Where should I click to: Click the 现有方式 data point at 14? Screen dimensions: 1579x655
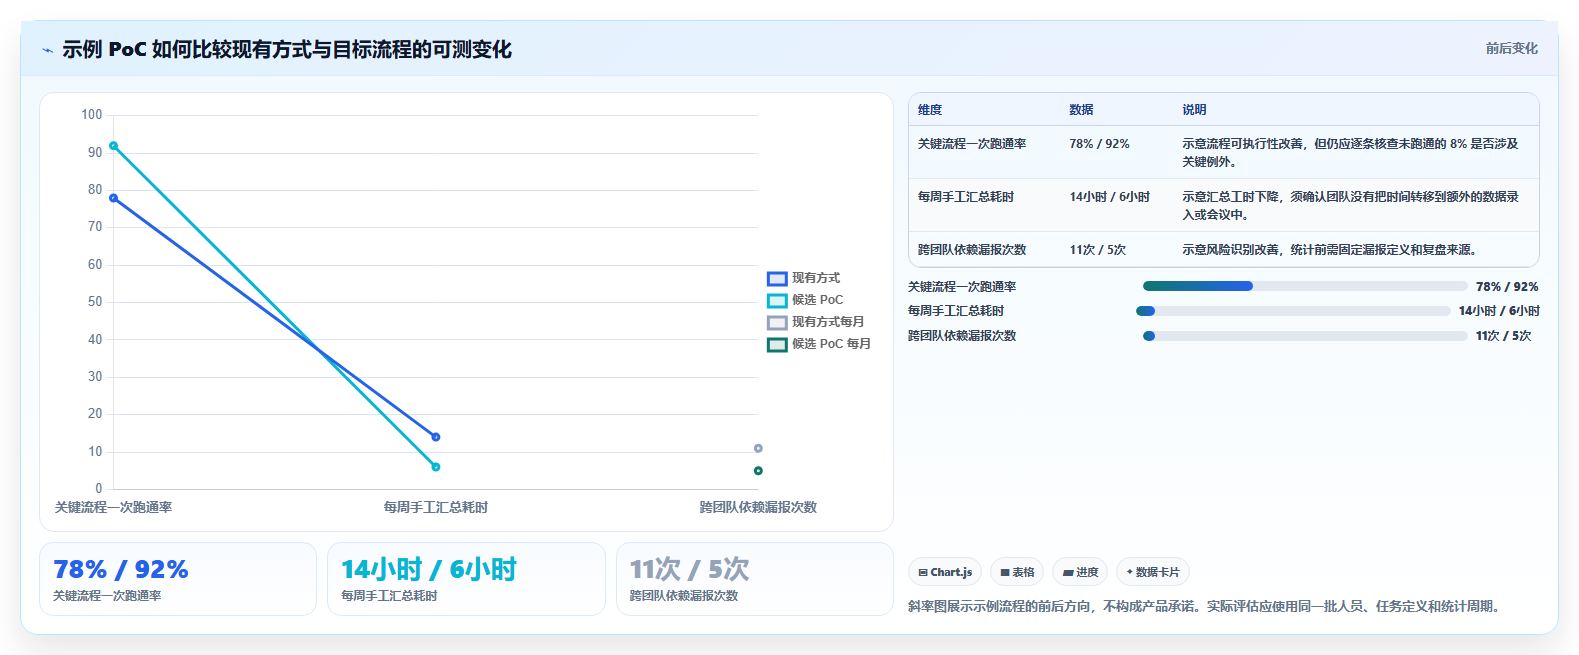click(436, 437)
